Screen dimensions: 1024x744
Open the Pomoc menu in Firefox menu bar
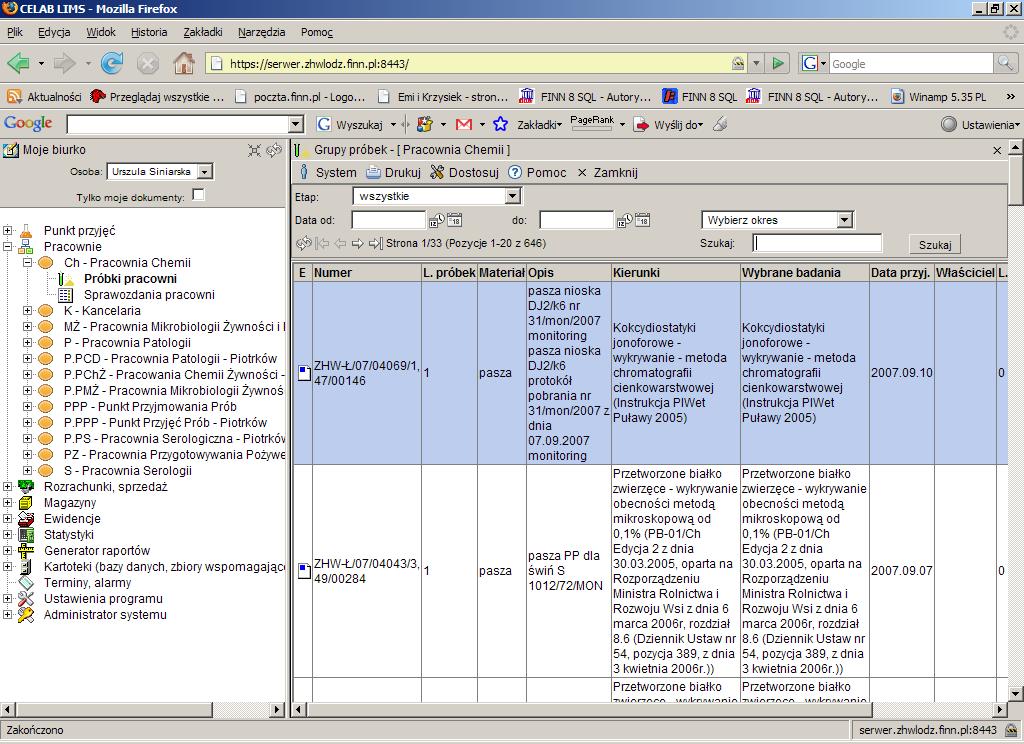(317, 32)
